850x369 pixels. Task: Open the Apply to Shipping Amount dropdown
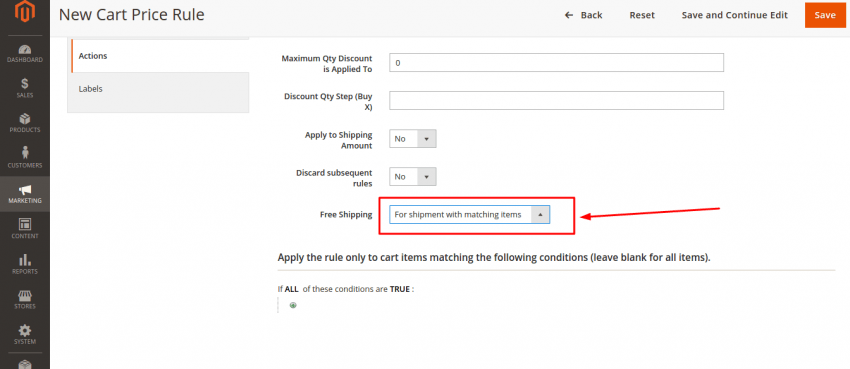(x=413, y=139)
